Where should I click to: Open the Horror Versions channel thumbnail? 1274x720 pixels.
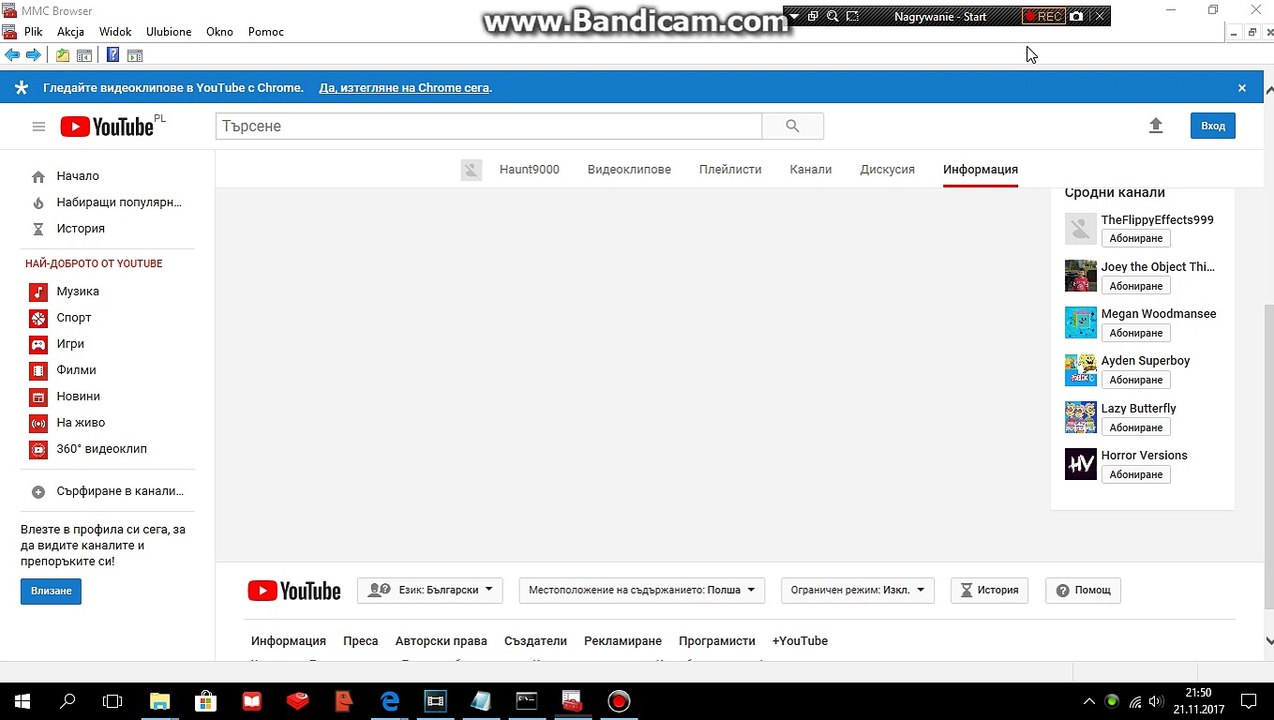(x=1081, y=464)
